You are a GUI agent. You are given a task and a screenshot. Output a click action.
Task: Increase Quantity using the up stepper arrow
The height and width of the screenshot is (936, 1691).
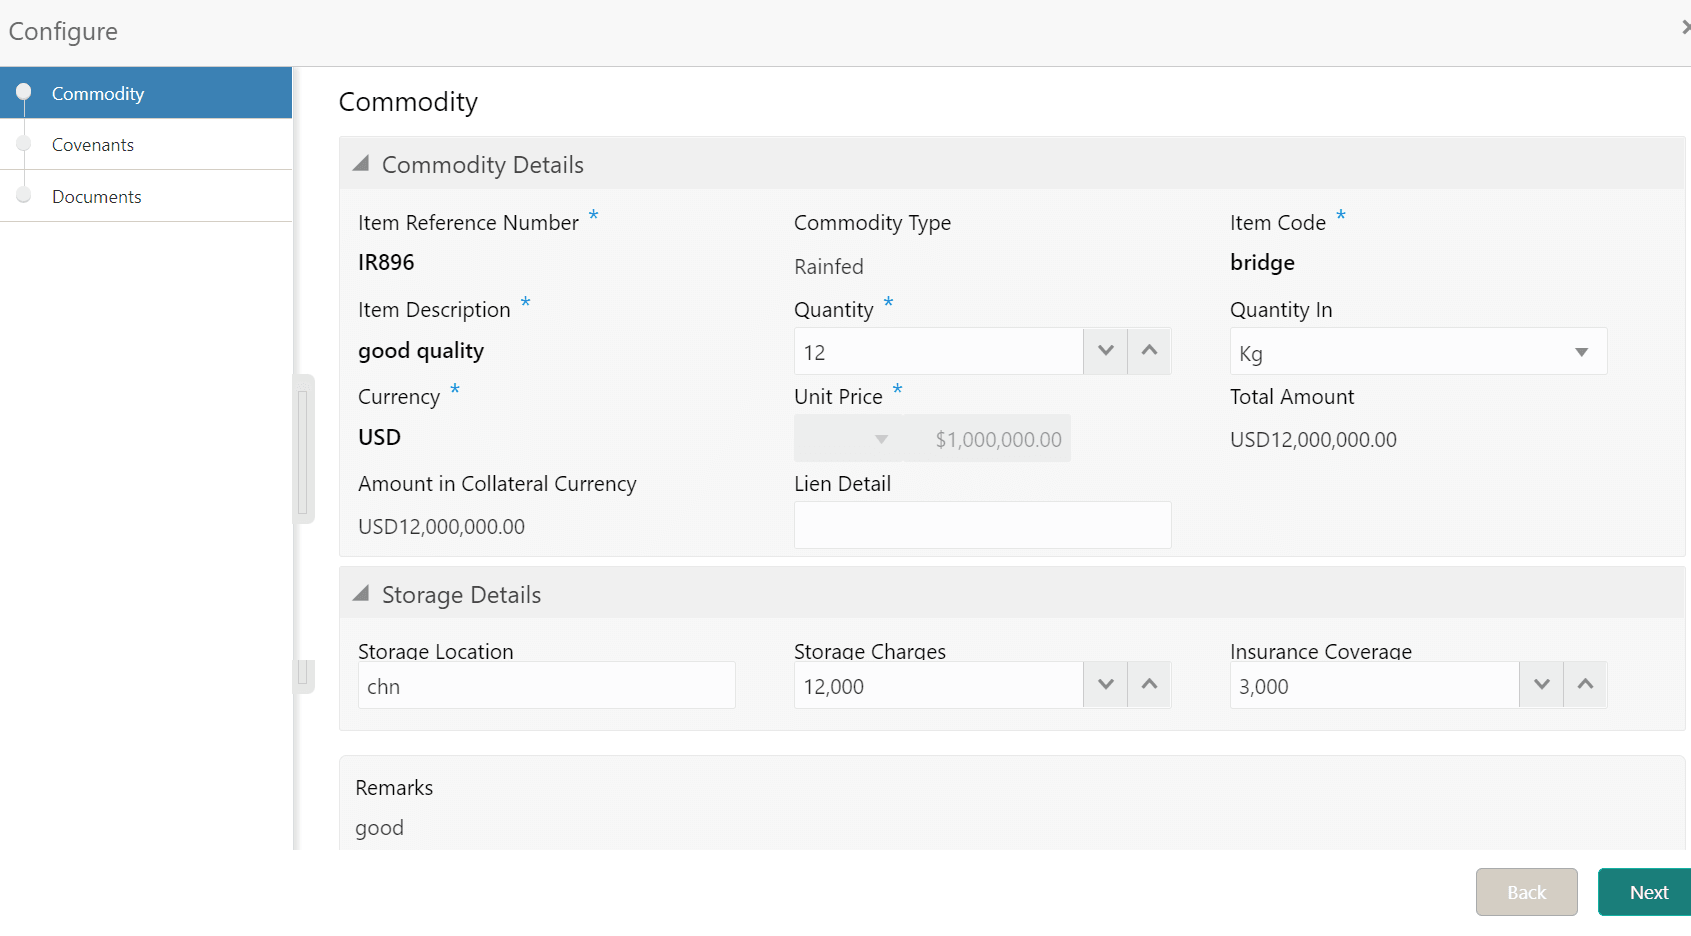(1149, 351)
